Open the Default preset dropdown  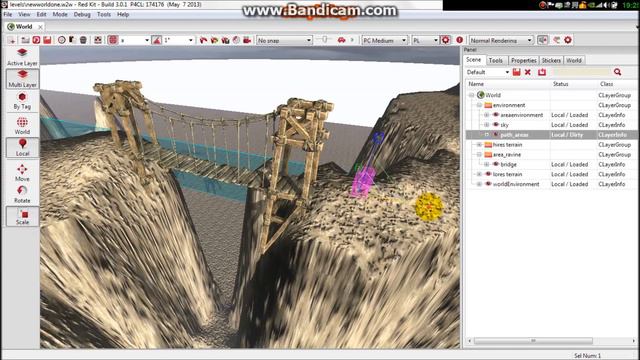pyautogui.click(x=488, y=72)
